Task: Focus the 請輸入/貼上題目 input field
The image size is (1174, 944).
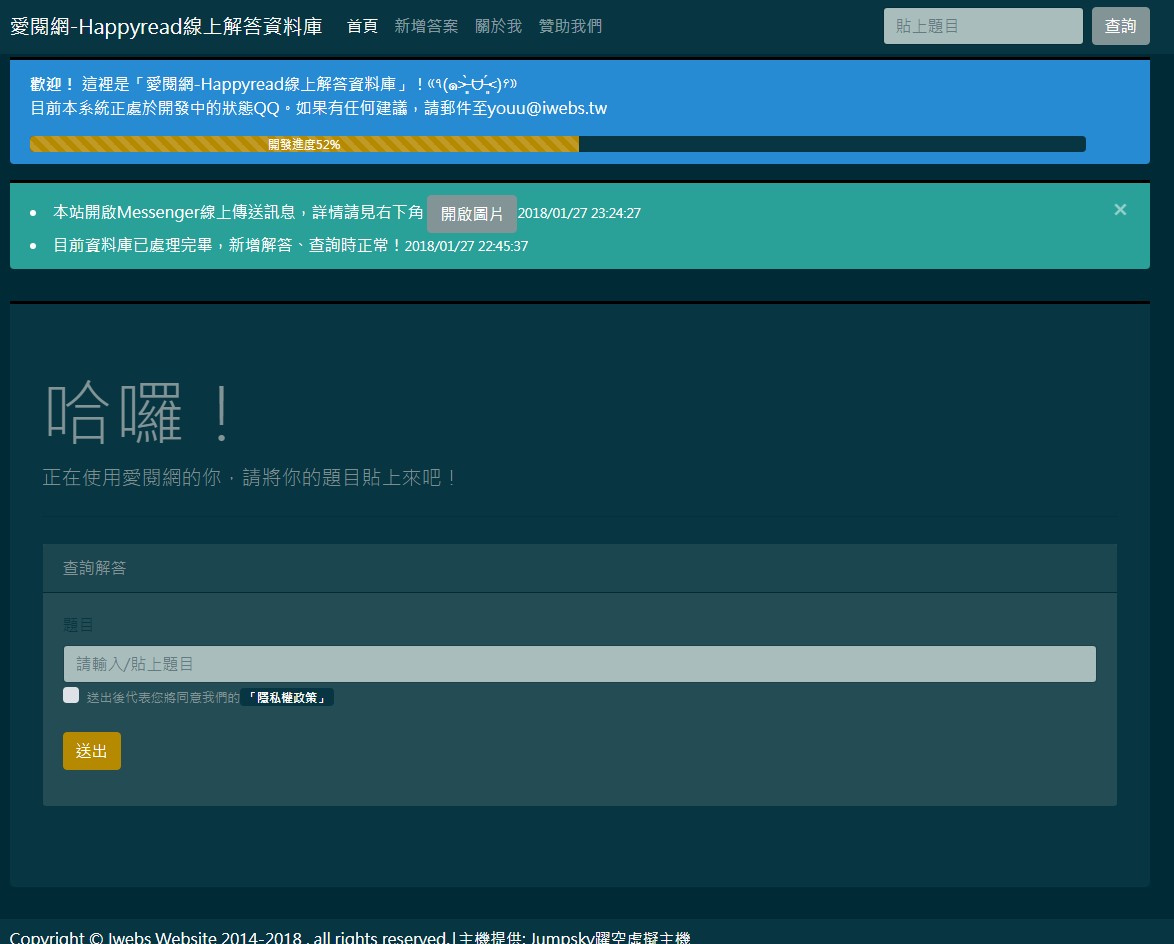Action: 580,664
